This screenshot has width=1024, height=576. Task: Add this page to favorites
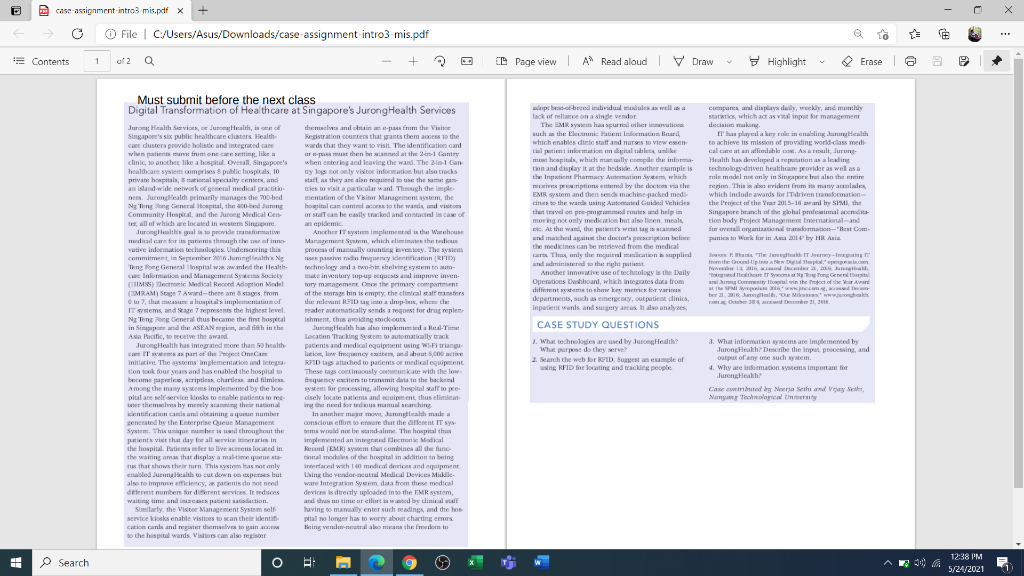[x=883, y=34]
